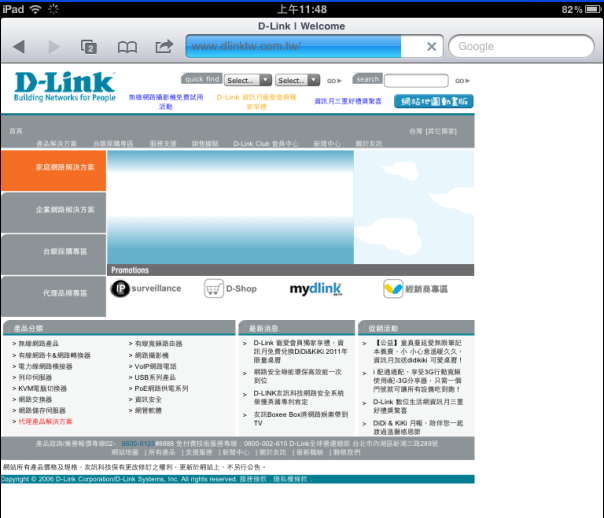Open D-Link Club 會員中心 menu

[266, 144]
